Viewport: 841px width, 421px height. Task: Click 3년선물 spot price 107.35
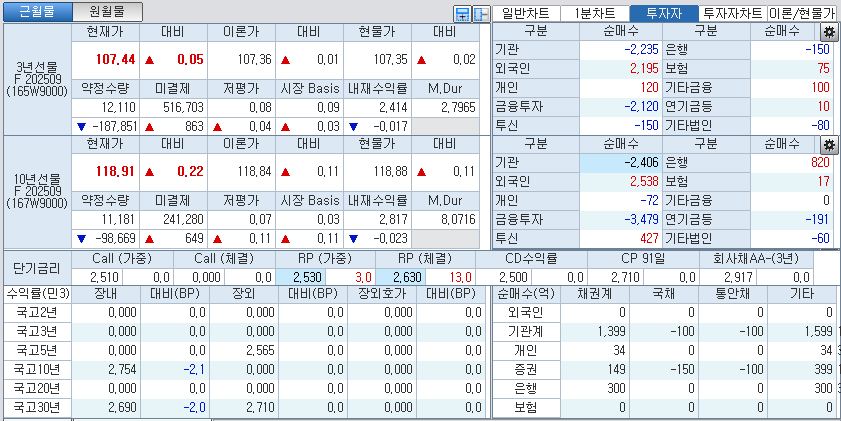point(391,60)
